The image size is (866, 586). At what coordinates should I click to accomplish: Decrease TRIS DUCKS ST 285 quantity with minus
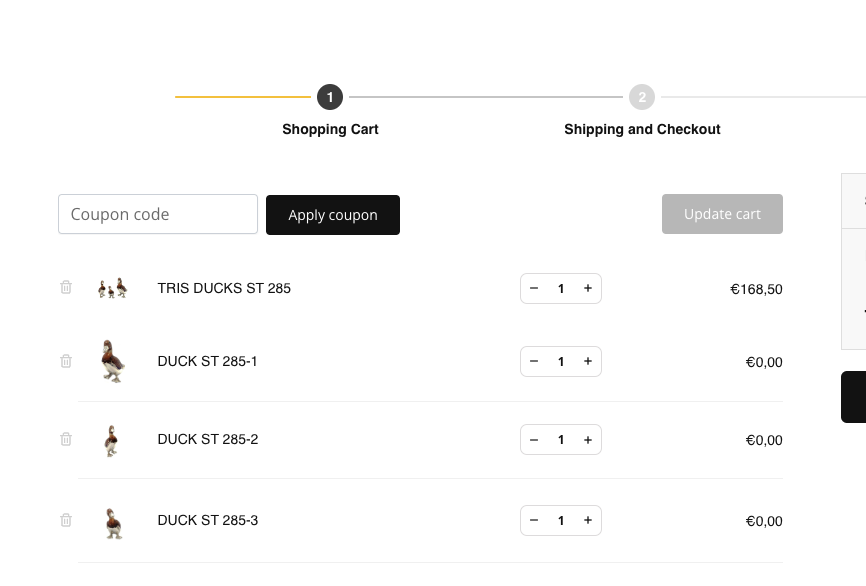point(534,288)
